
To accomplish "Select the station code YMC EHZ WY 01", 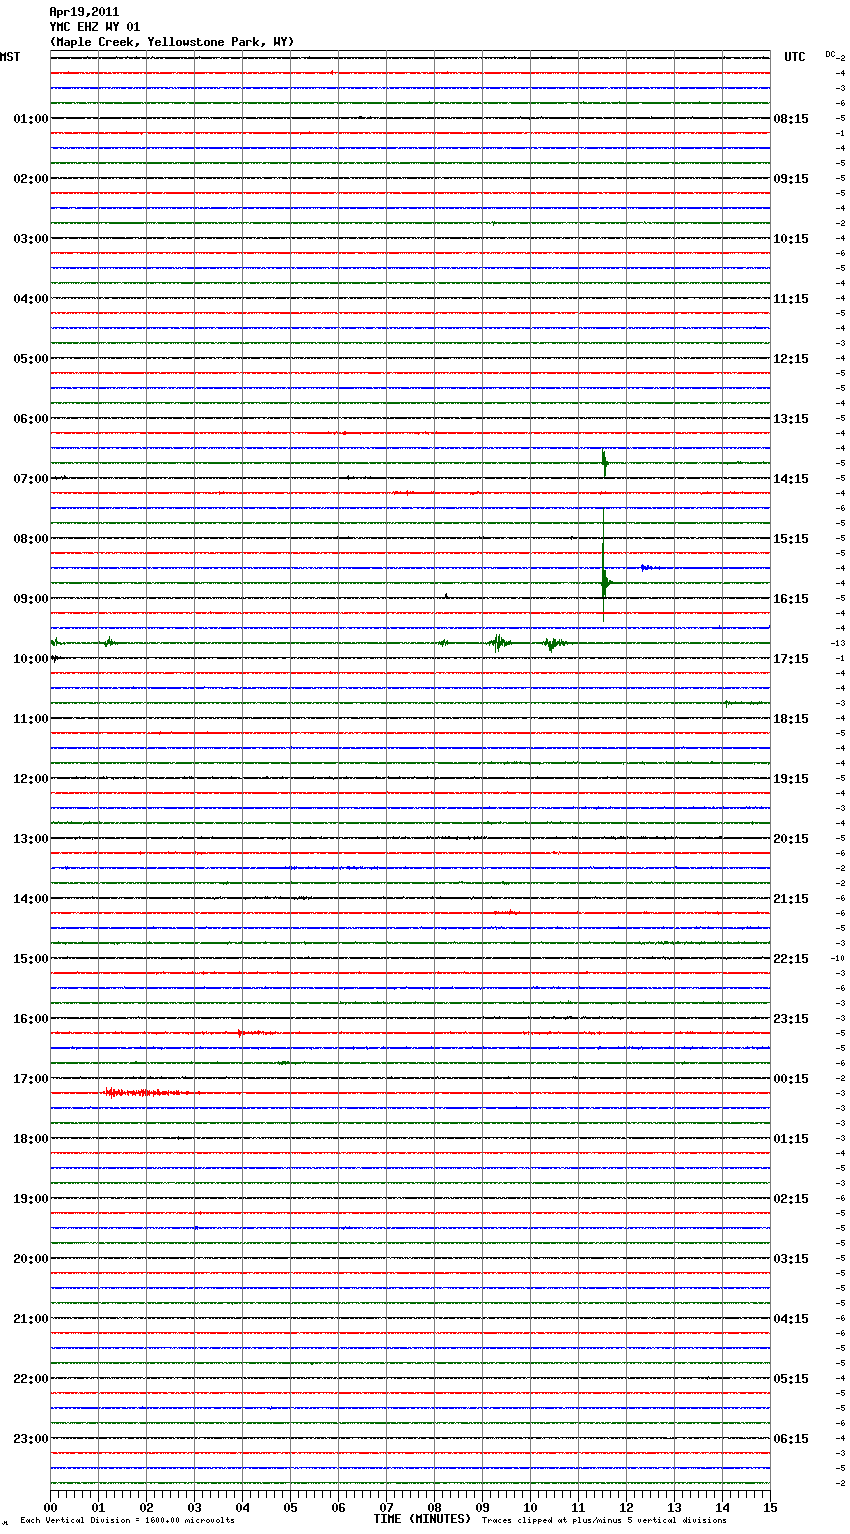I will (x=95, y=27).
